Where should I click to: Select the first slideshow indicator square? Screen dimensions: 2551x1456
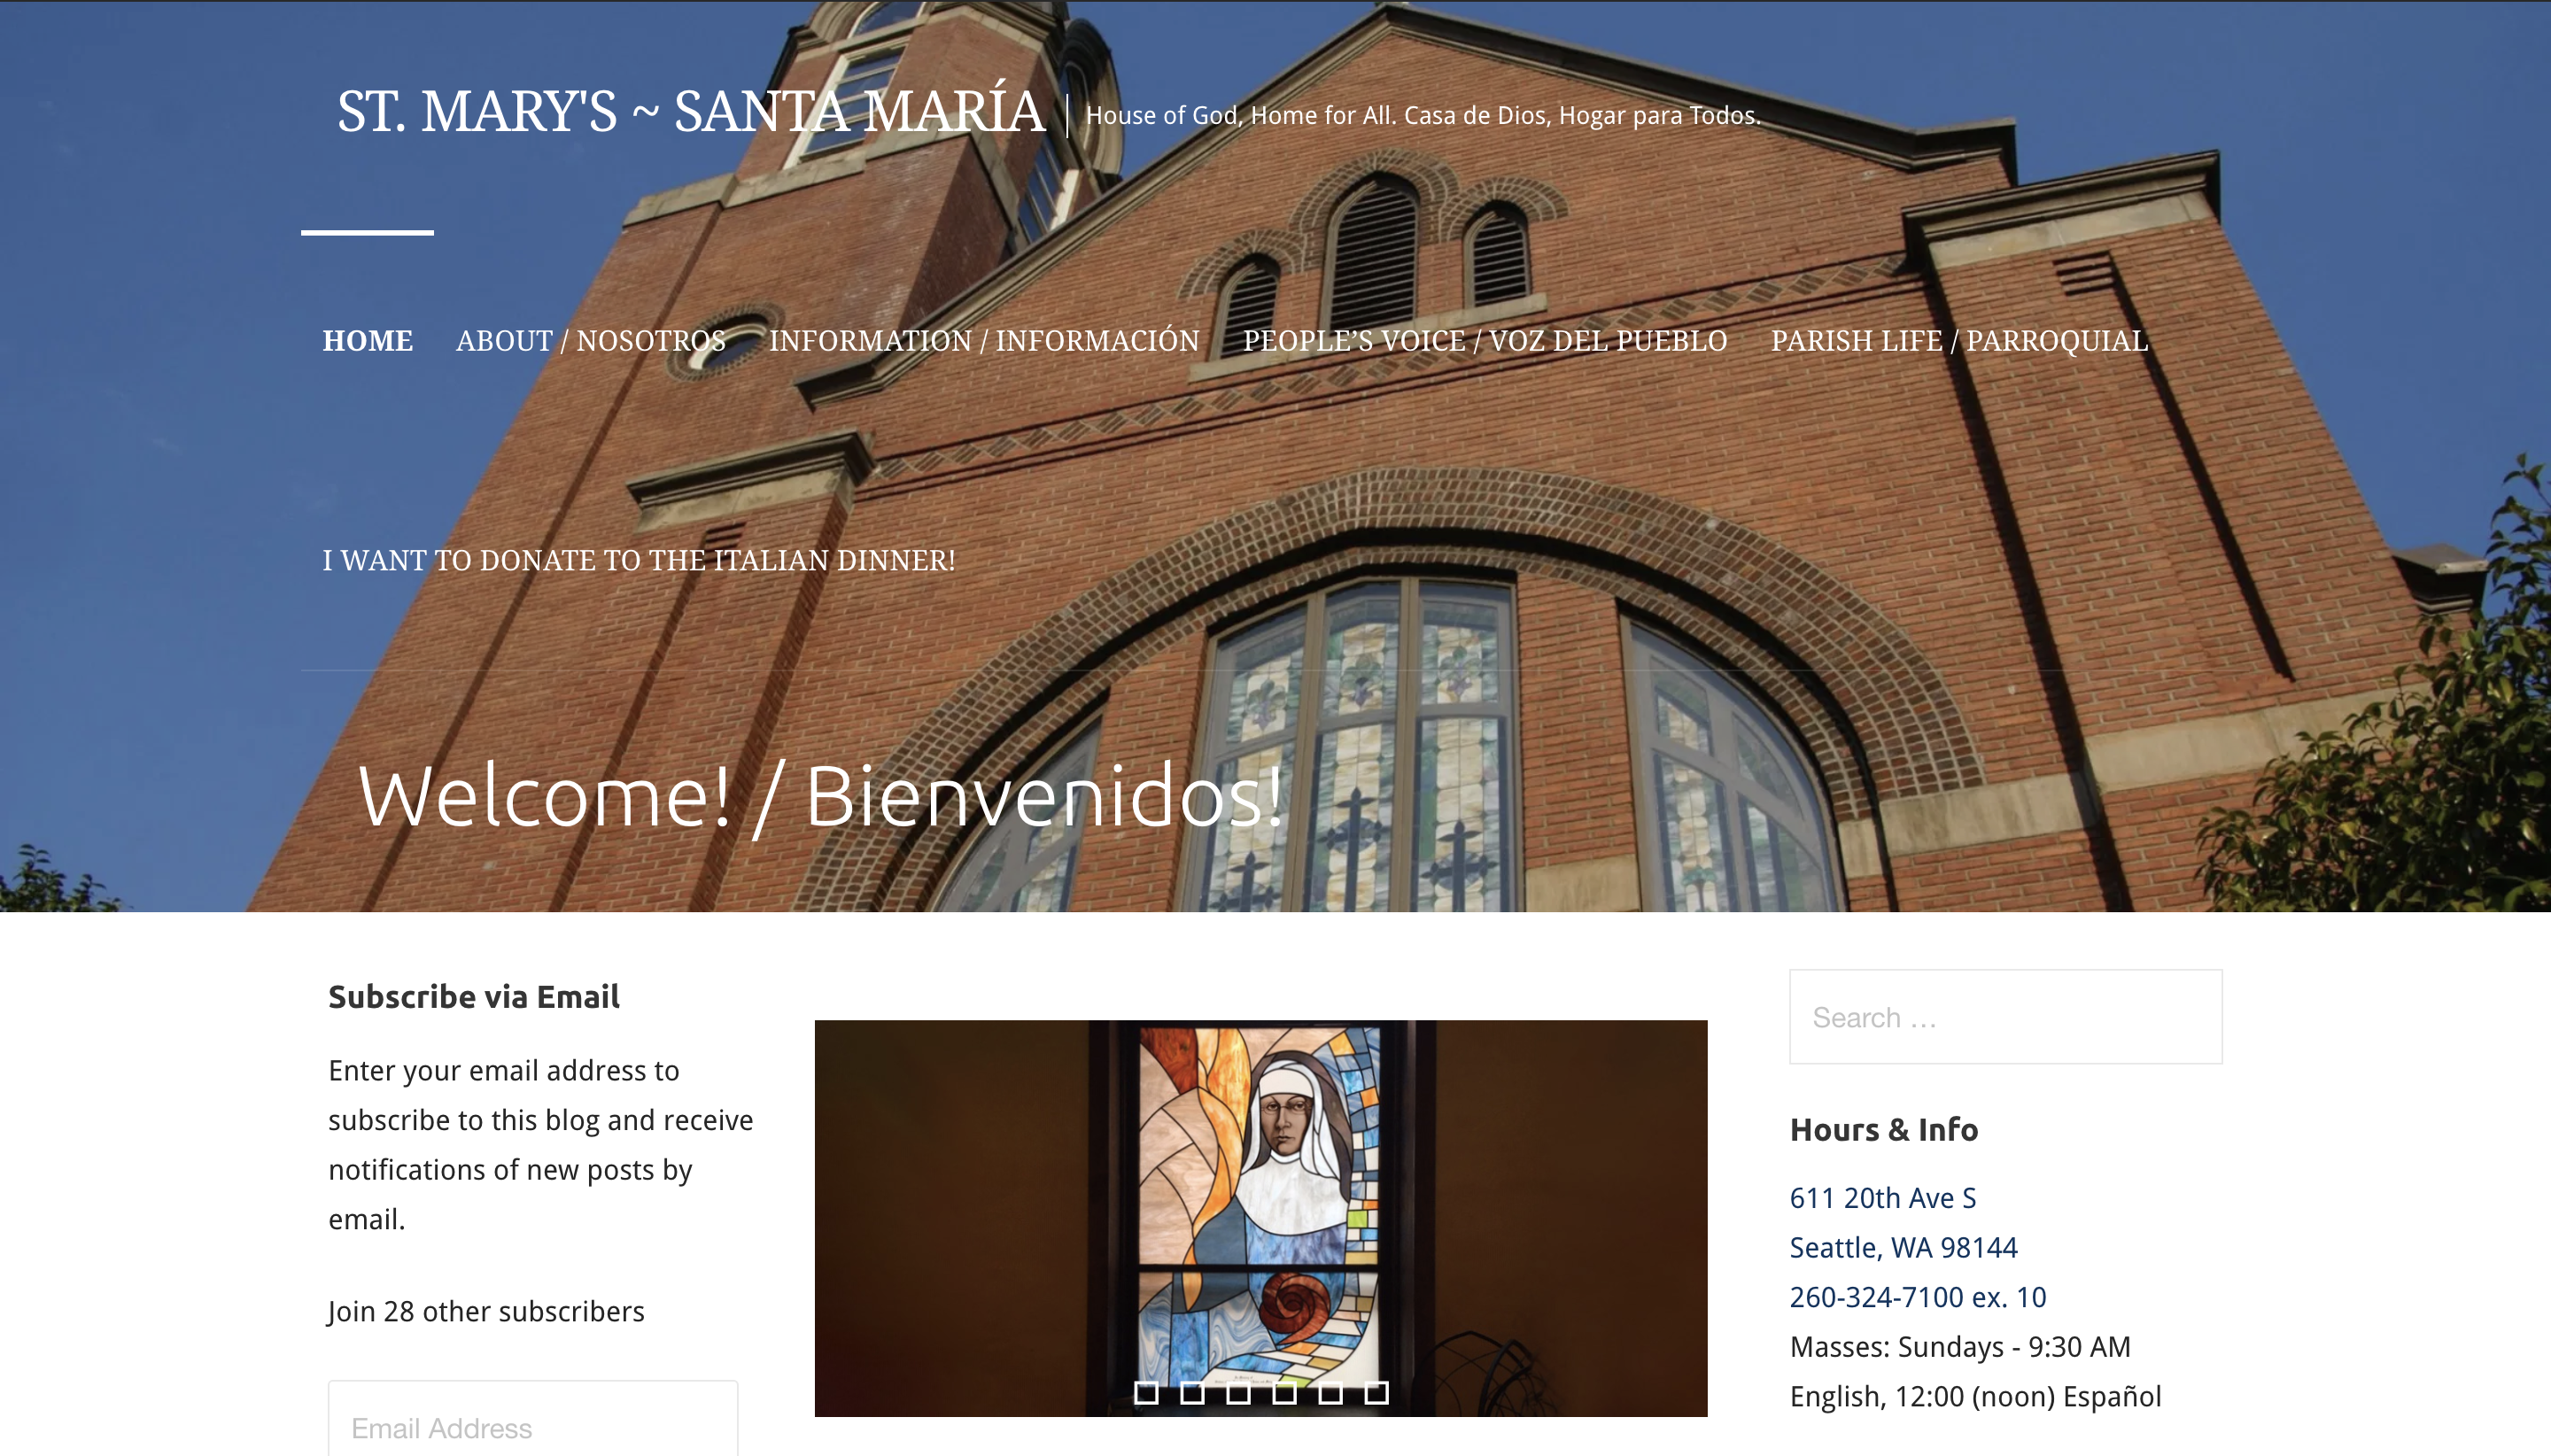click(1147, 1392)
